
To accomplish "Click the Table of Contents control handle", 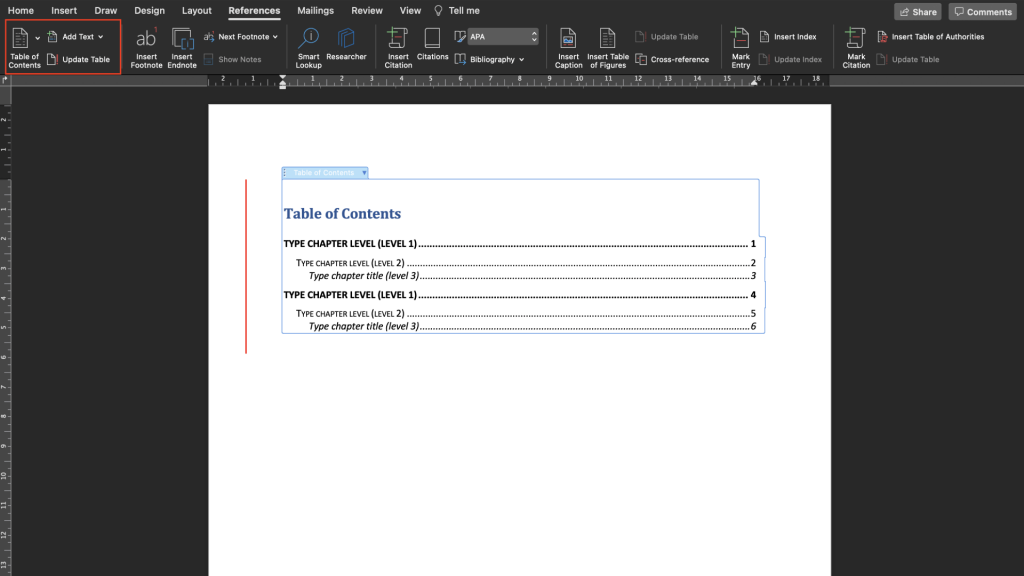I will [x=285, y=172].
